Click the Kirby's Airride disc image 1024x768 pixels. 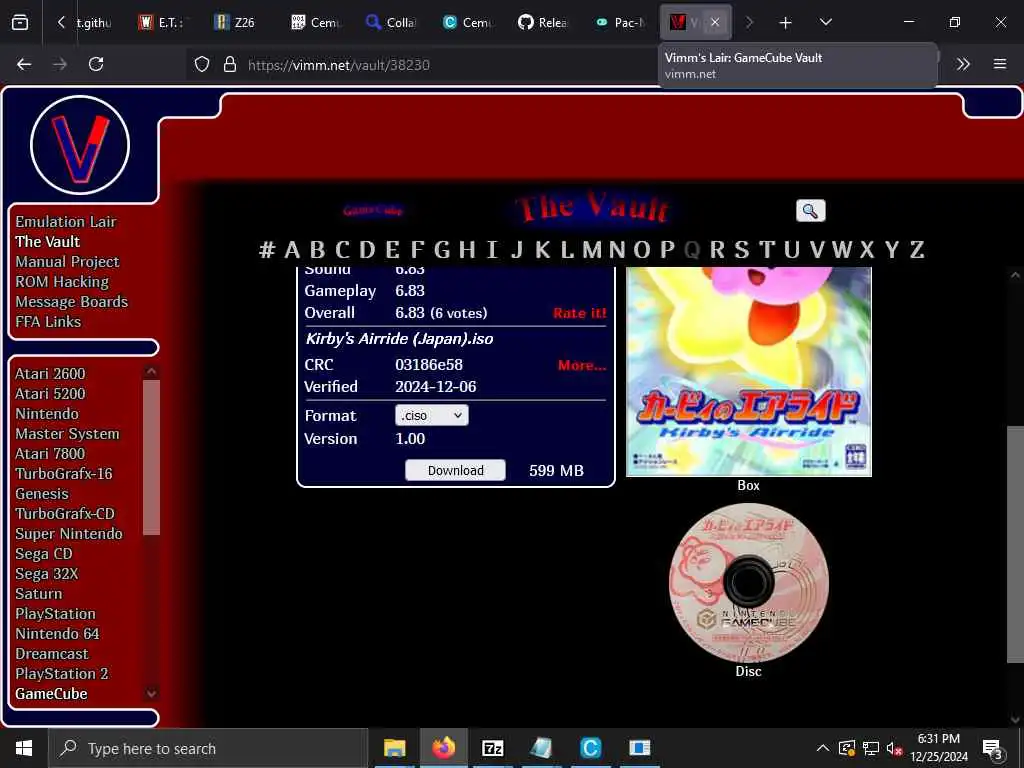[748, 583]
